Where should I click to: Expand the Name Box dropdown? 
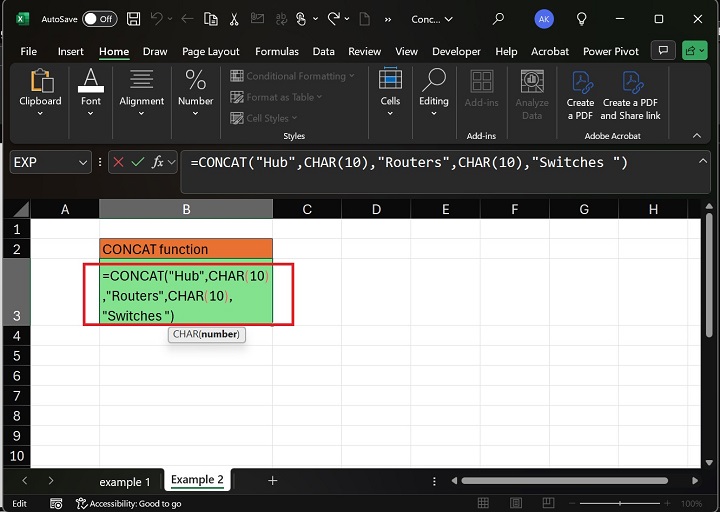(x=83, y=162)
